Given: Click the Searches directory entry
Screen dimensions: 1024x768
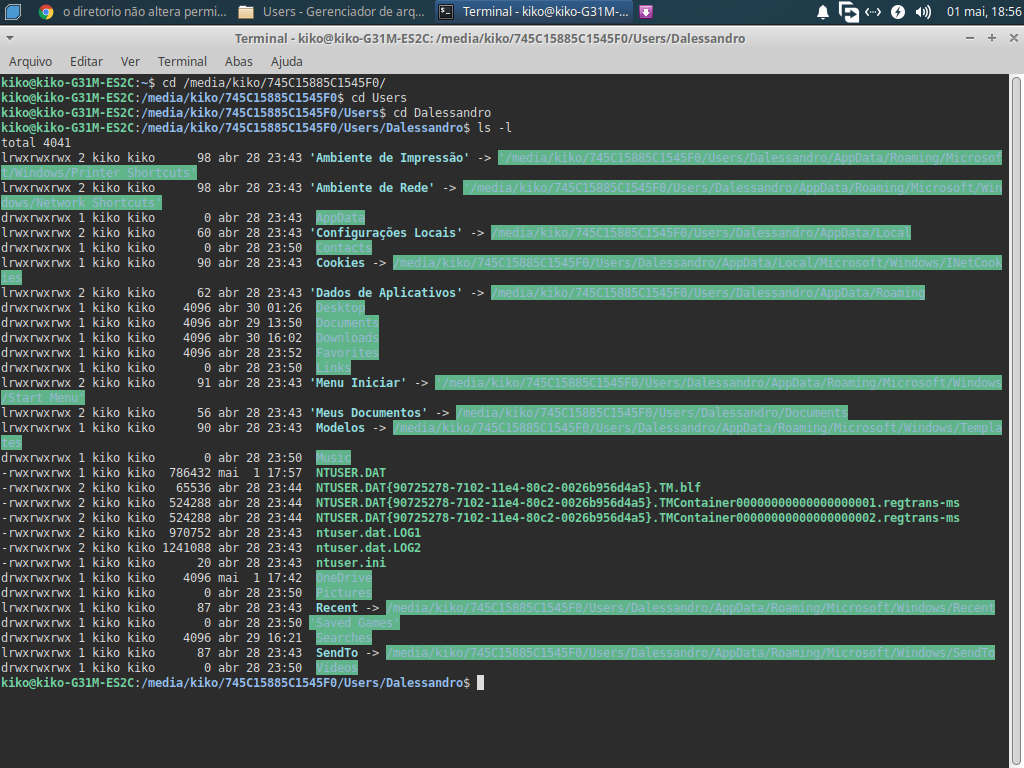Looking at the screenshot, I should (x=344, y=638).
